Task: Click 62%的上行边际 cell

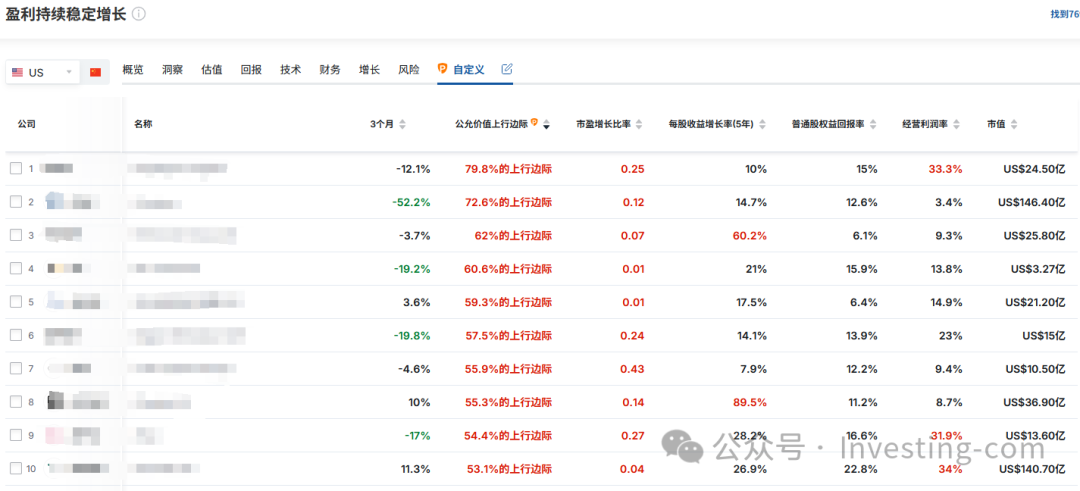Action: pos(513,236)
